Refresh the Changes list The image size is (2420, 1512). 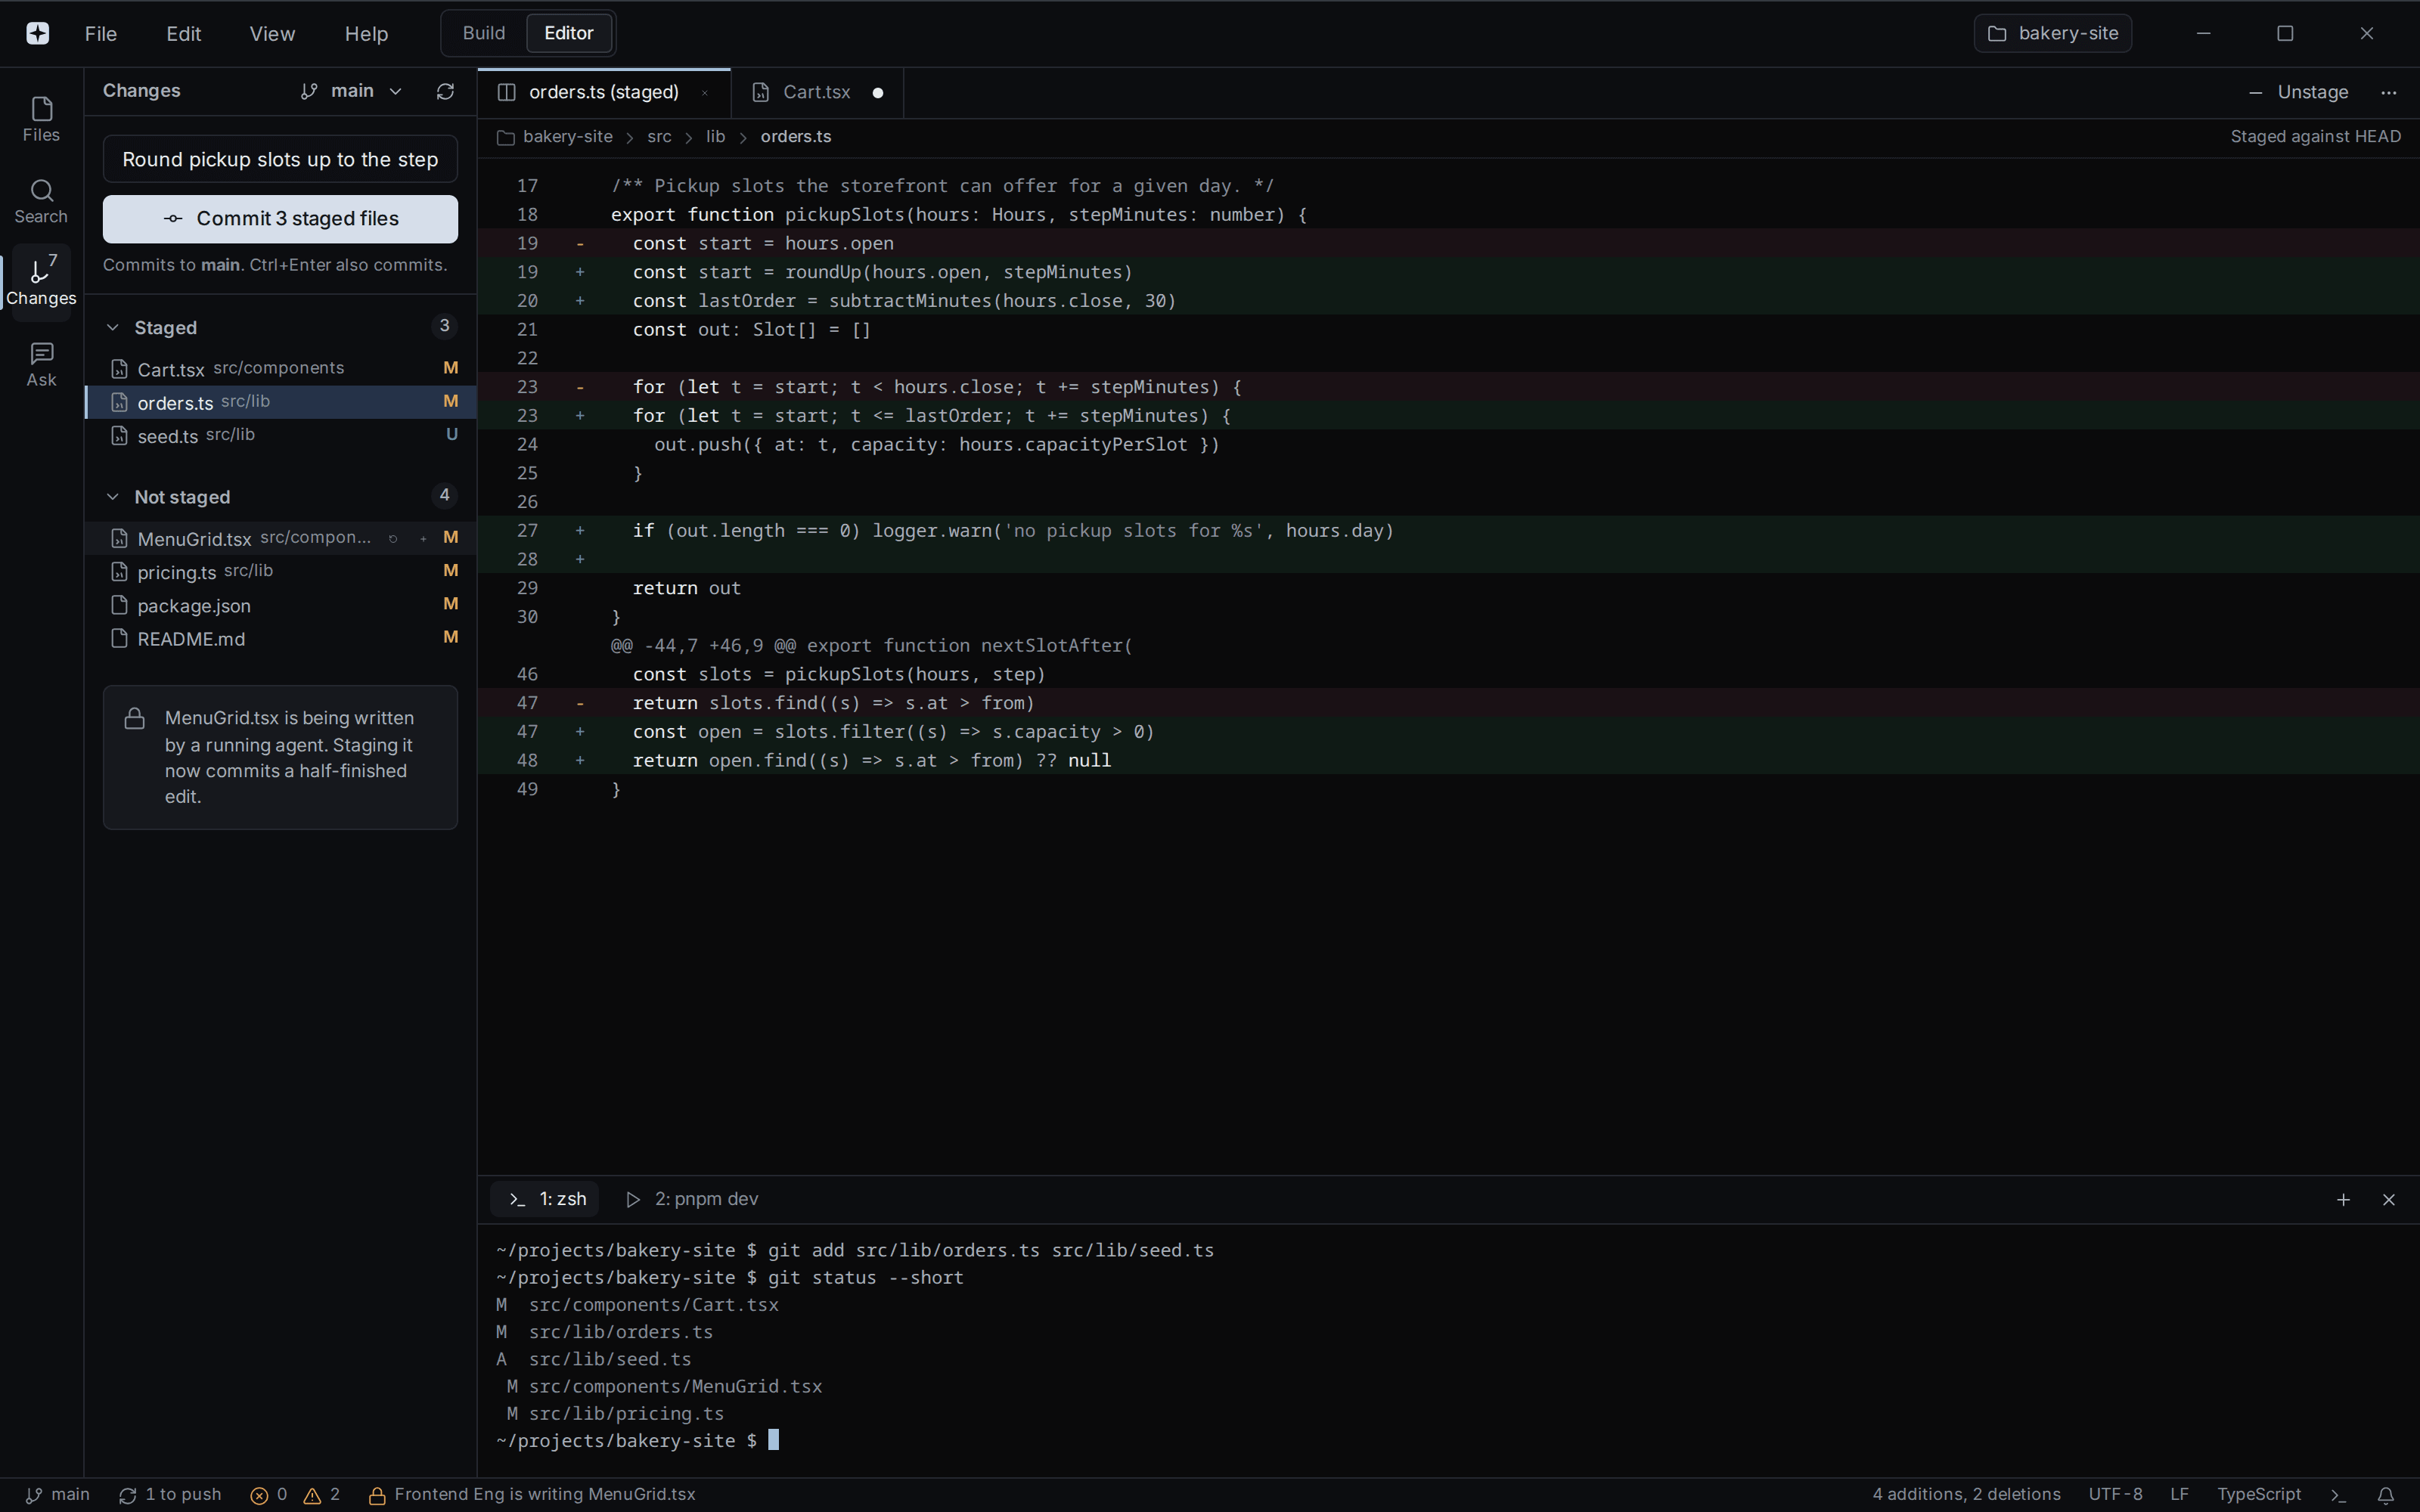point(445,91)
